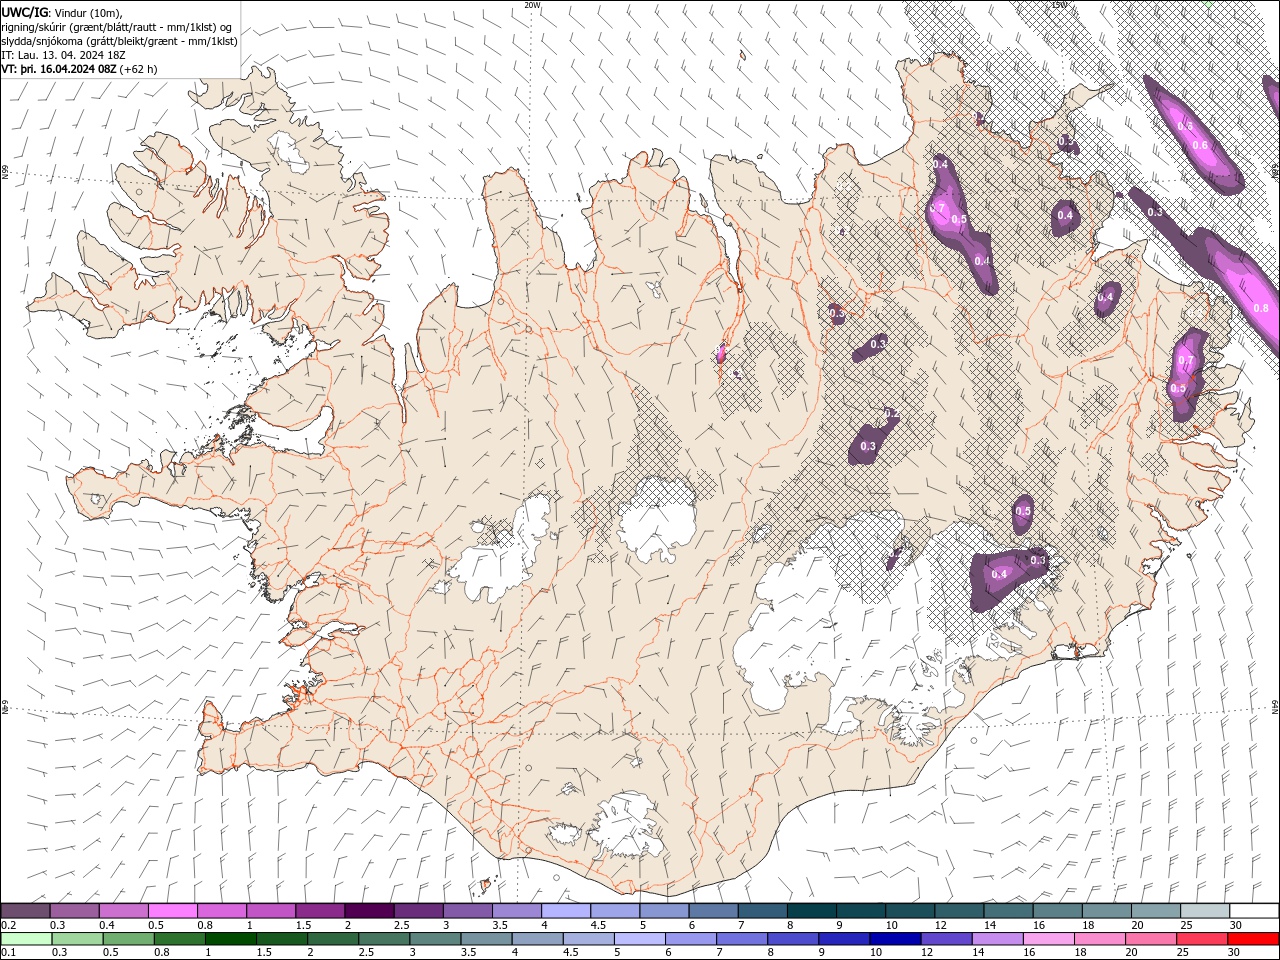Select the '25' label under the bottom legend
This screenshot has width=1280, height=960.
(1183, 953)
